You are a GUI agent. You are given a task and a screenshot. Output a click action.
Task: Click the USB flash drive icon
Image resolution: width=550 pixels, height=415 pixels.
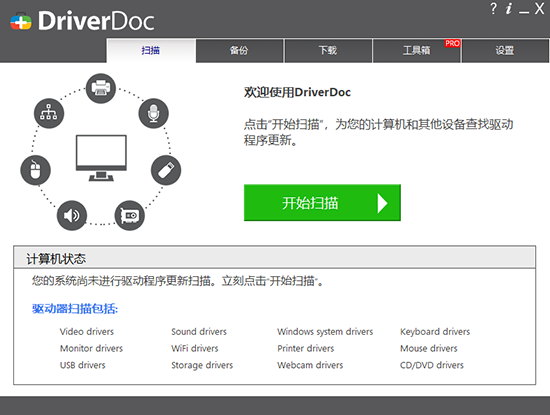166,170
